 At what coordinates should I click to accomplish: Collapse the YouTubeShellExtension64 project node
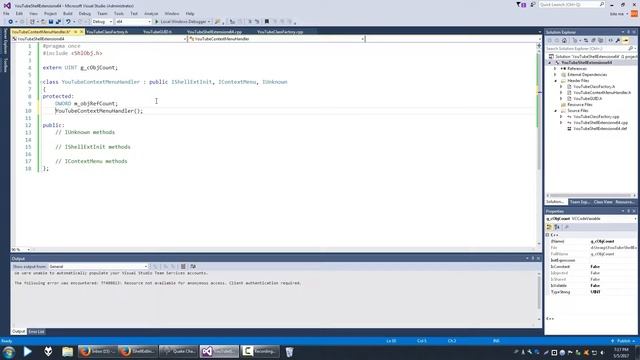tap(550, 62)
